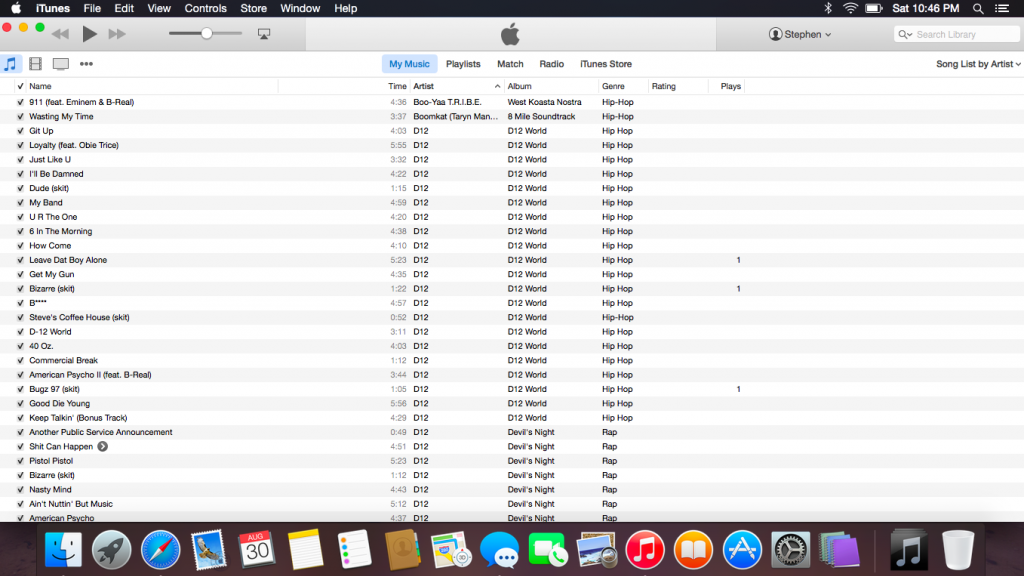Open the File menu
This screenshot has height=576, width=1024.
click(x=92, y=8)
